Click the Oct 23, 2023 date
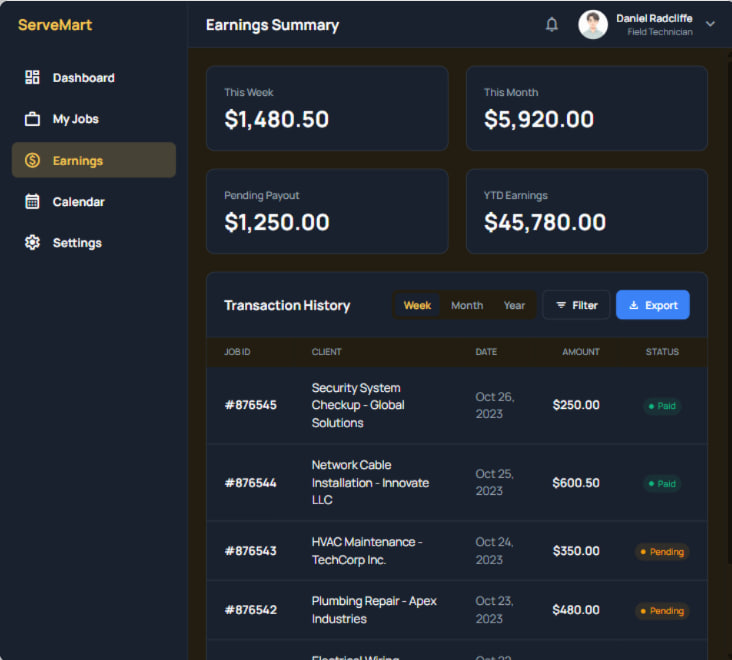This screenshot has width=732, height=660. tap(494, 610)
